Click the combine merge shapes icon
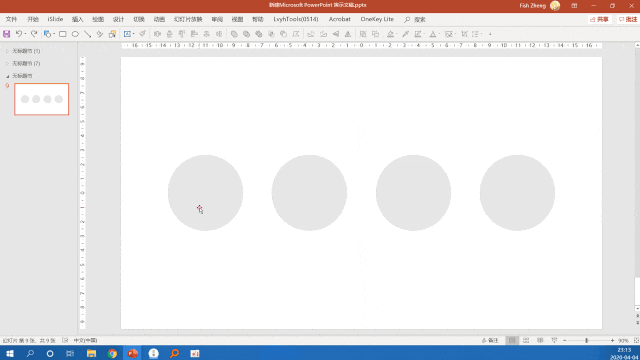This screenshot has width=640, height=360. tap(246, 34)
